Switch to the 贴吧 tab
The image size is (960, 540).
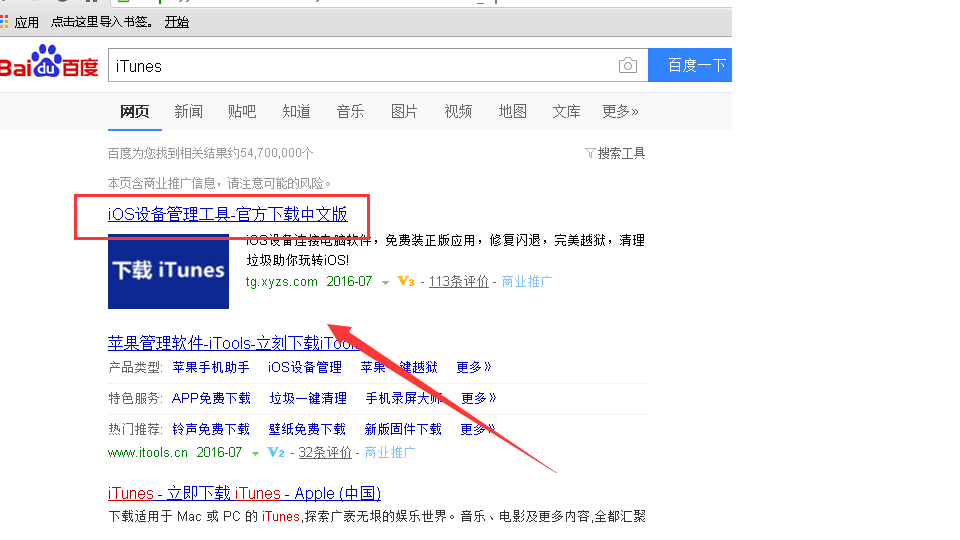pos(242,111)
